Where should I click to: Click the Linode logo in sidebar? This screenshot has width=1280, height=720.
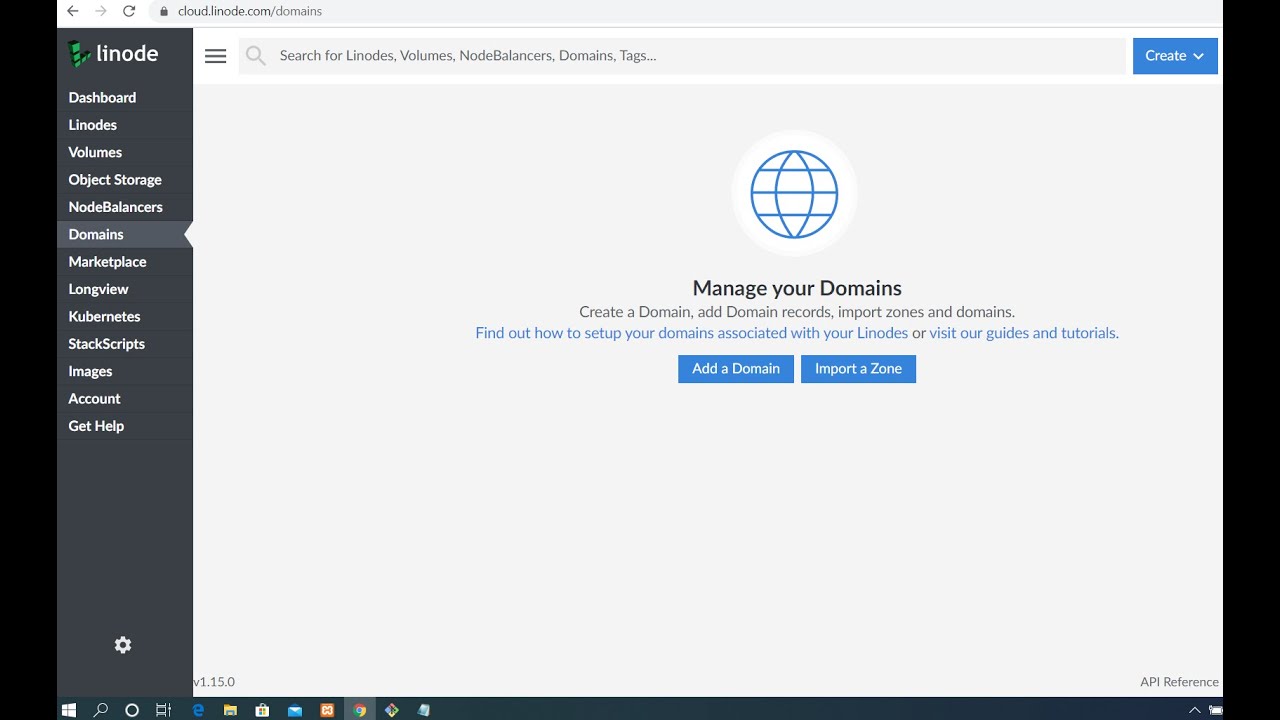113,54
